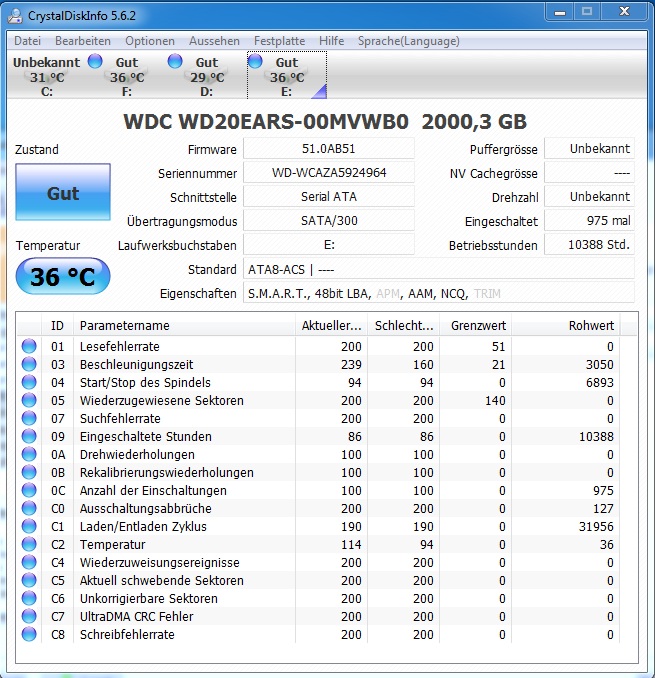
Task: Click the Firmware field 51.0AB51
Action: click(x=329, y=149)
